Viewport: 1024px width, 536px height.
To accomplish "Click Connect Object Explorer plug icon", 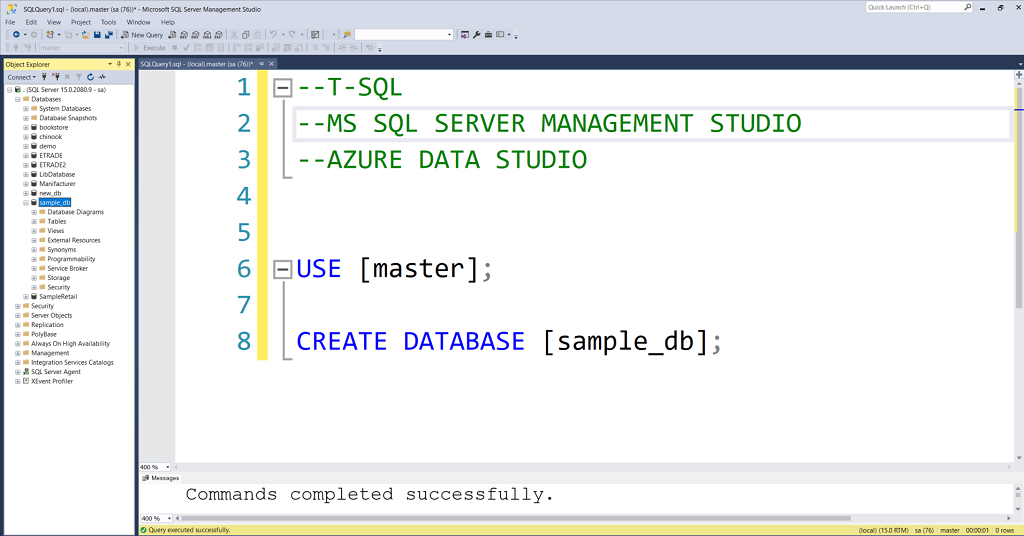I will coord(44,77).
